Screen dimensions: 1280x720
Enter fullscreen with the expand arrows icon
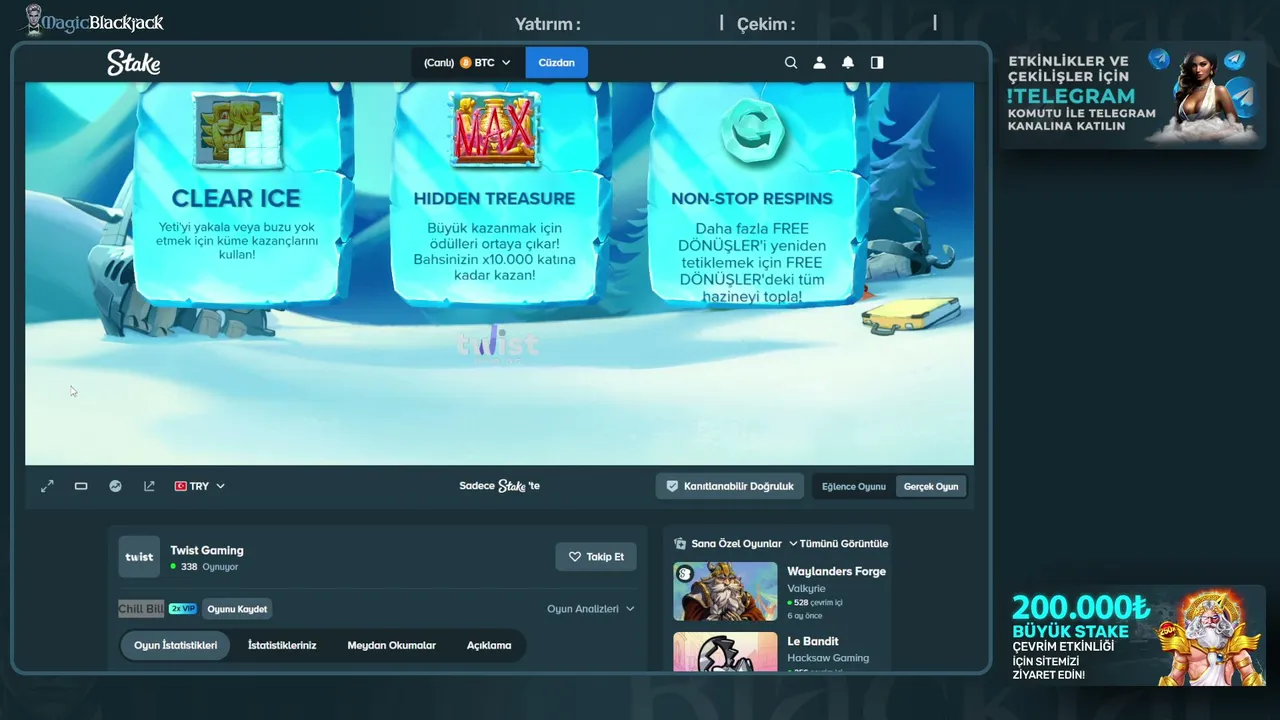[x=47, y=486]
